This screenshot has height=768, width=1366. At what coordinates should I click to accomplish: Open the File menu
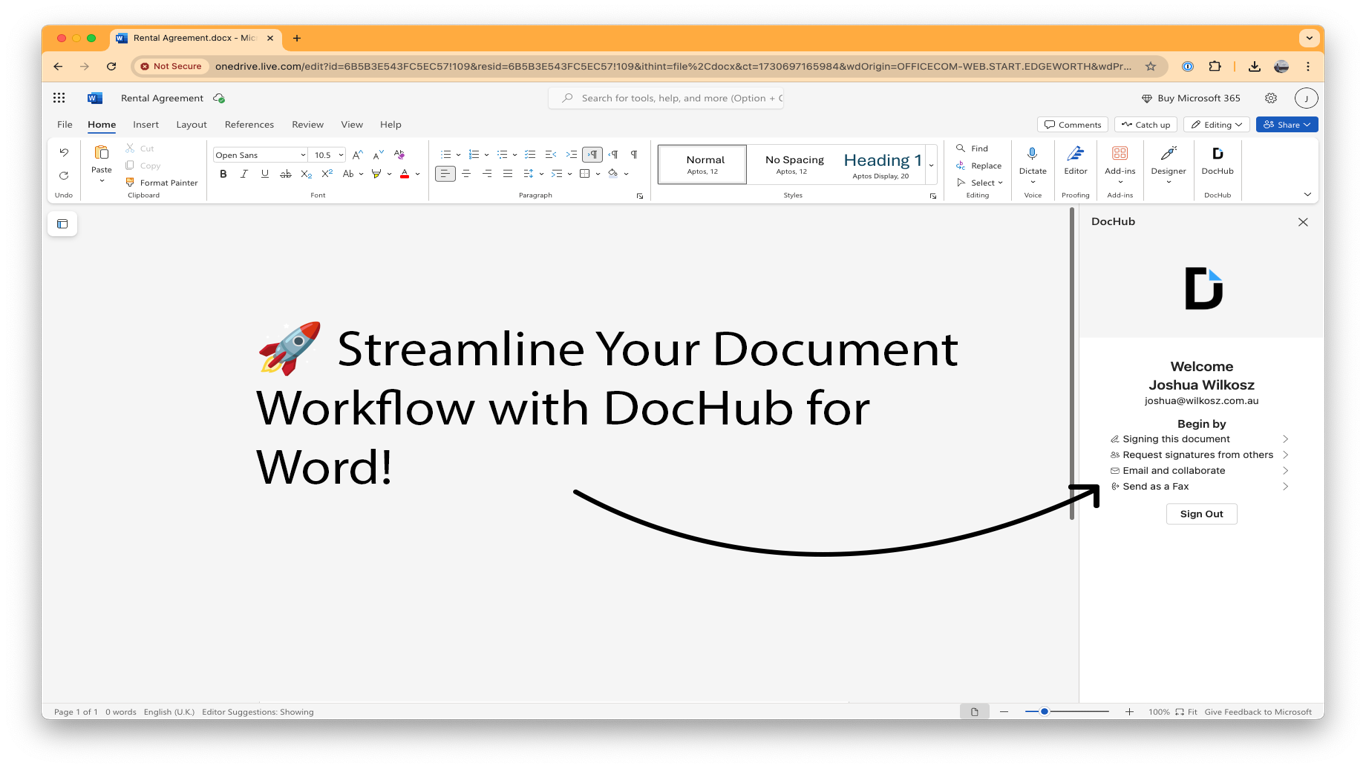65,125
